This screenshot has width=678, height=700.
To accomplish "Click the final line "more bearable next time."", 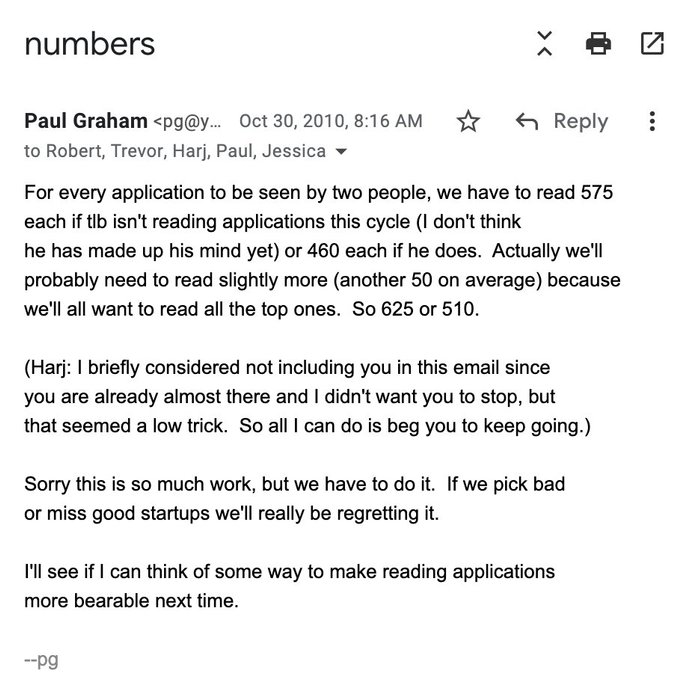I will (132, 603).
